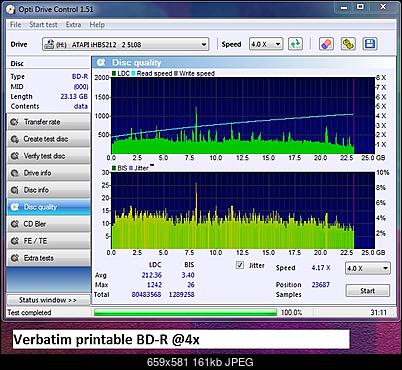This screenshot has width=402, height=370.
Task: Open the Start test menu
Action: pos(43,25)
